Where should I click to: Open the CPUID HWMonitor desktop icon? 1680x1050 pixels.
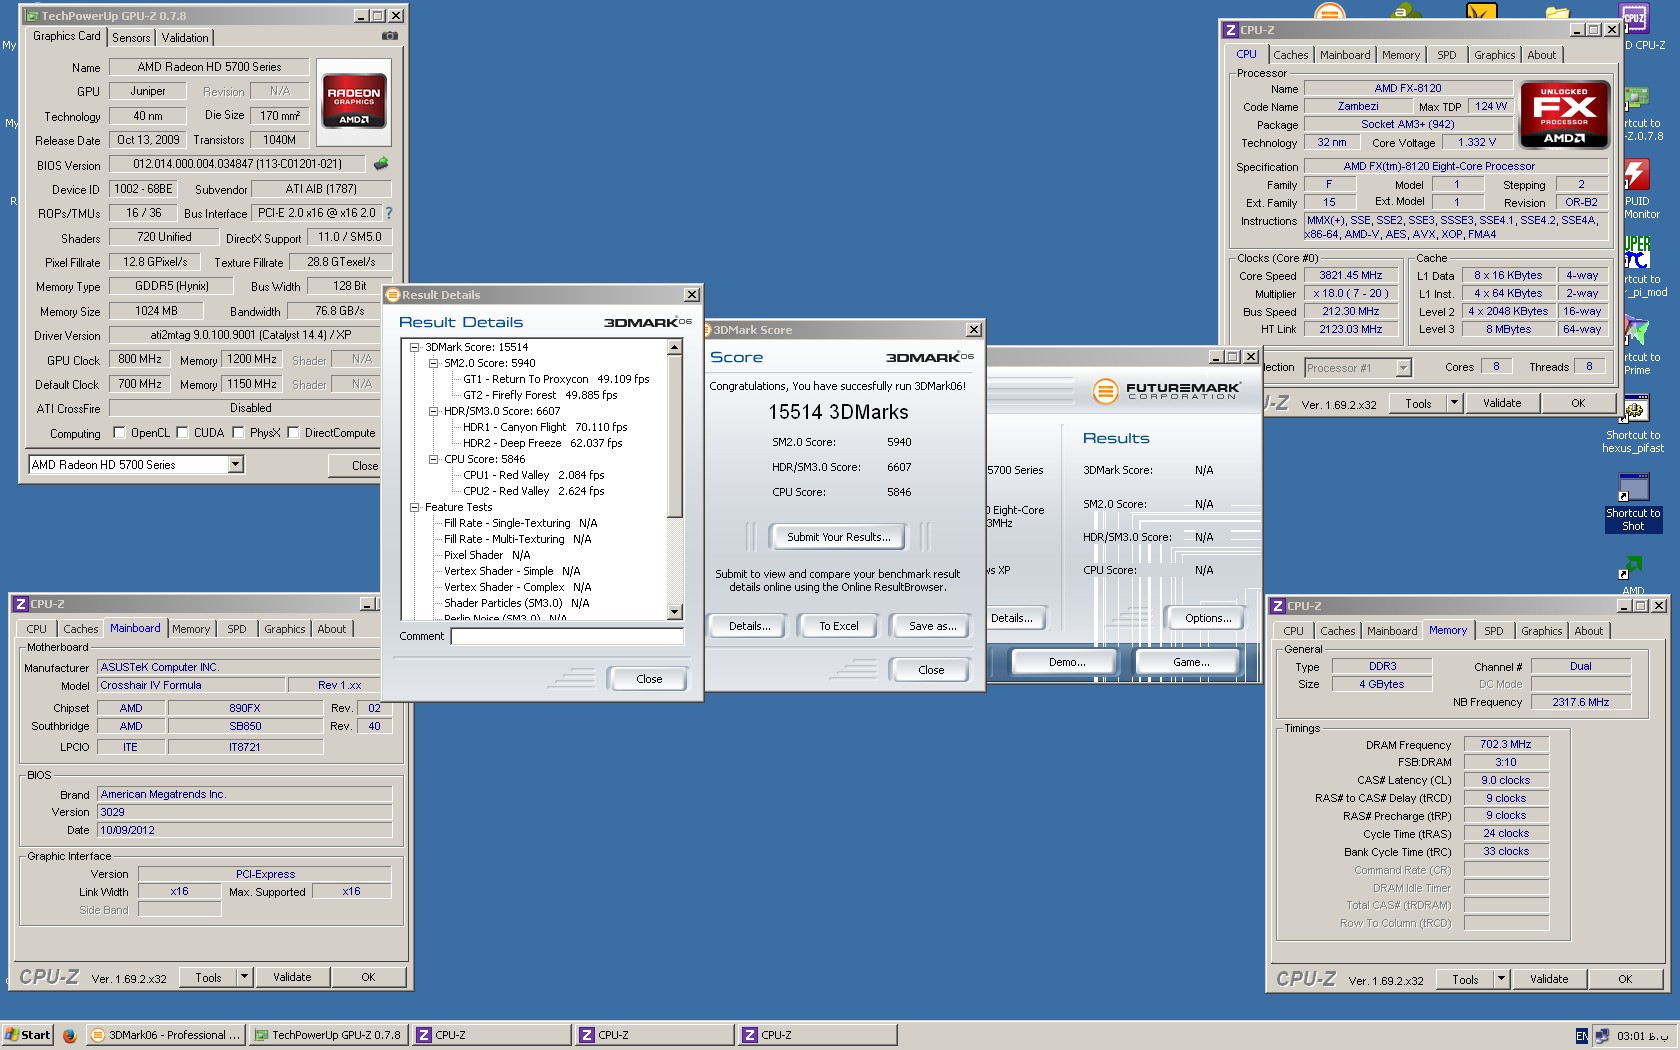(1637, 174)
